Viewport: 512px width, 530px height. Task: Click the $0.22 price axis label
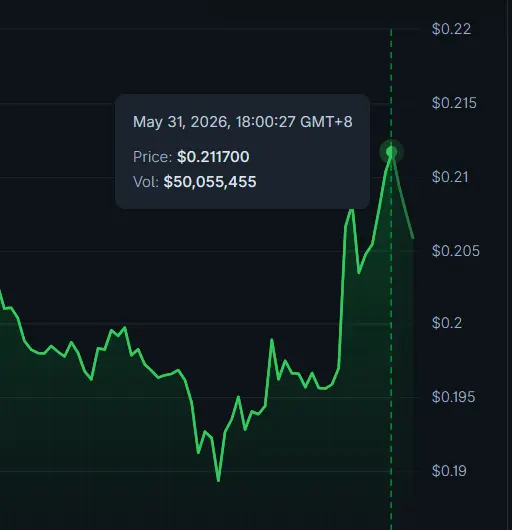(x=451, y=29)
